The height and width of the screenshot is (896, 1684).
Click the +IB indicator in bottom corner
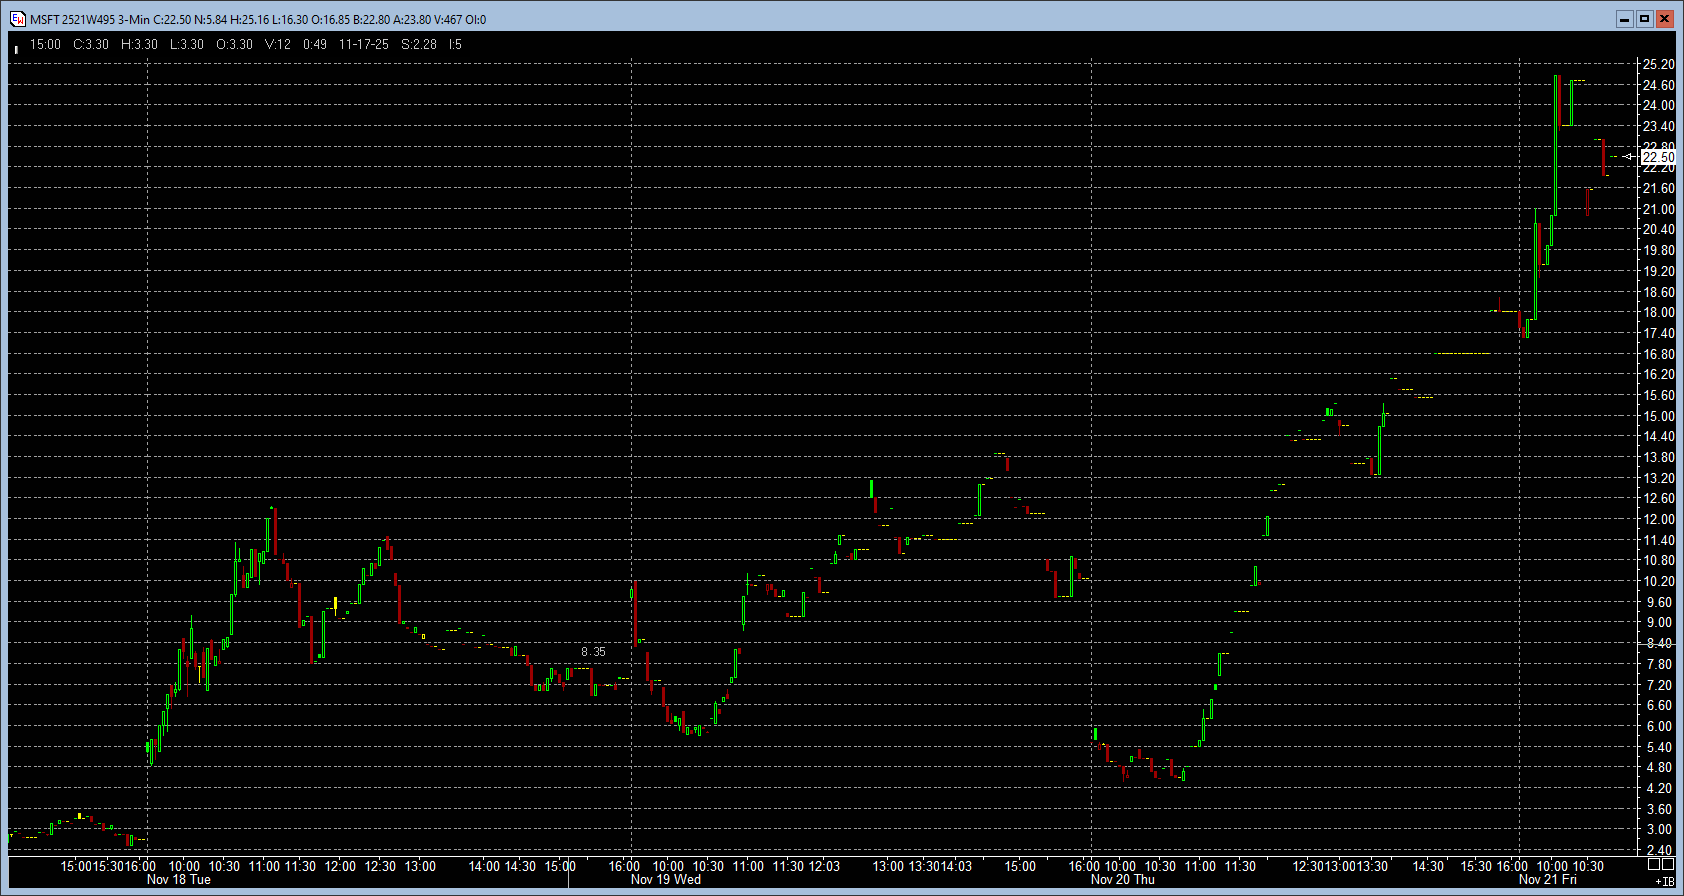coord(1664,881)
